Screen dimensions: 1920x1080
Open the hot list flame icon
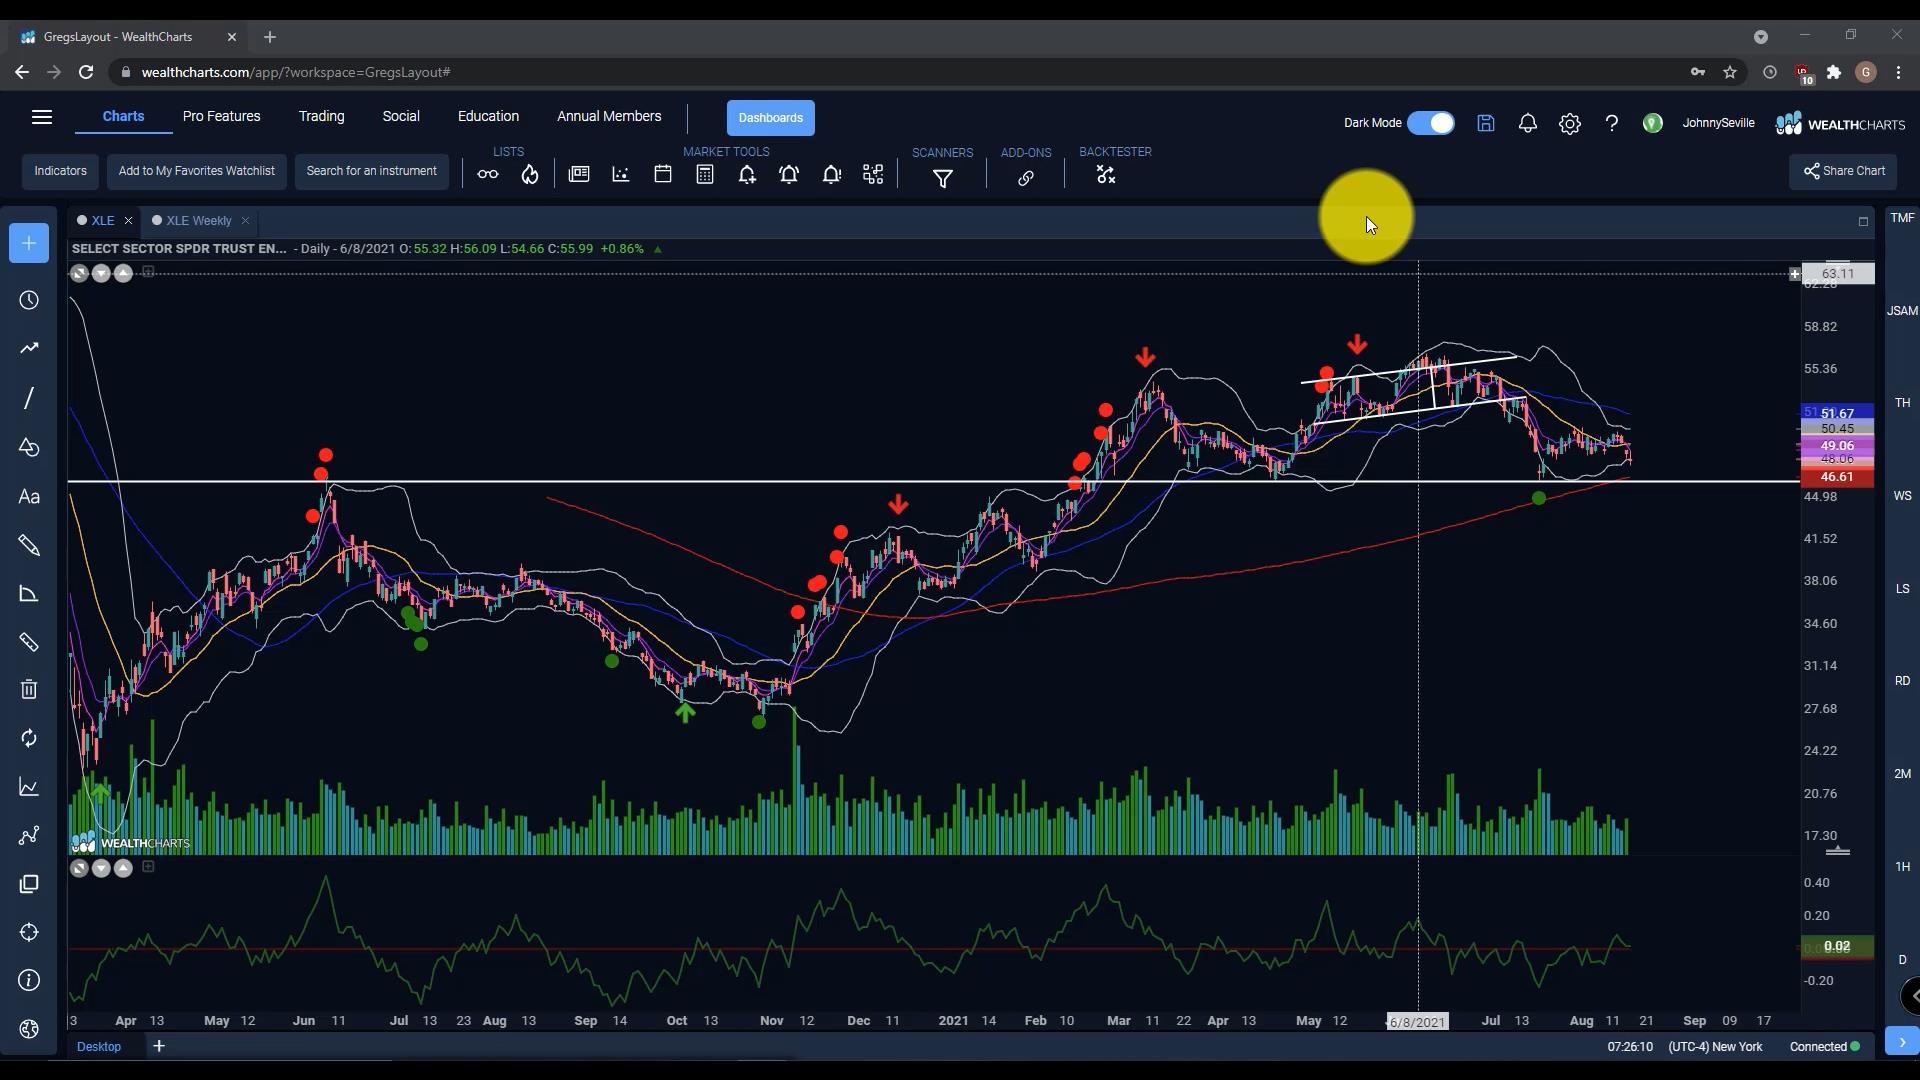[x=530, y=175]
